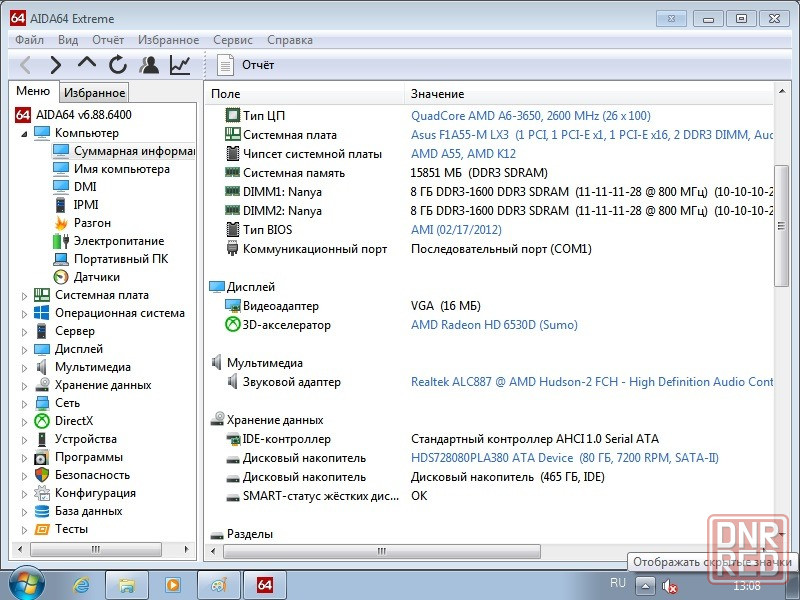Image resolution: width=800 pixels, height=600 pixels.
Task: Click the Безопасность shield icon
Action: (42, 475)
